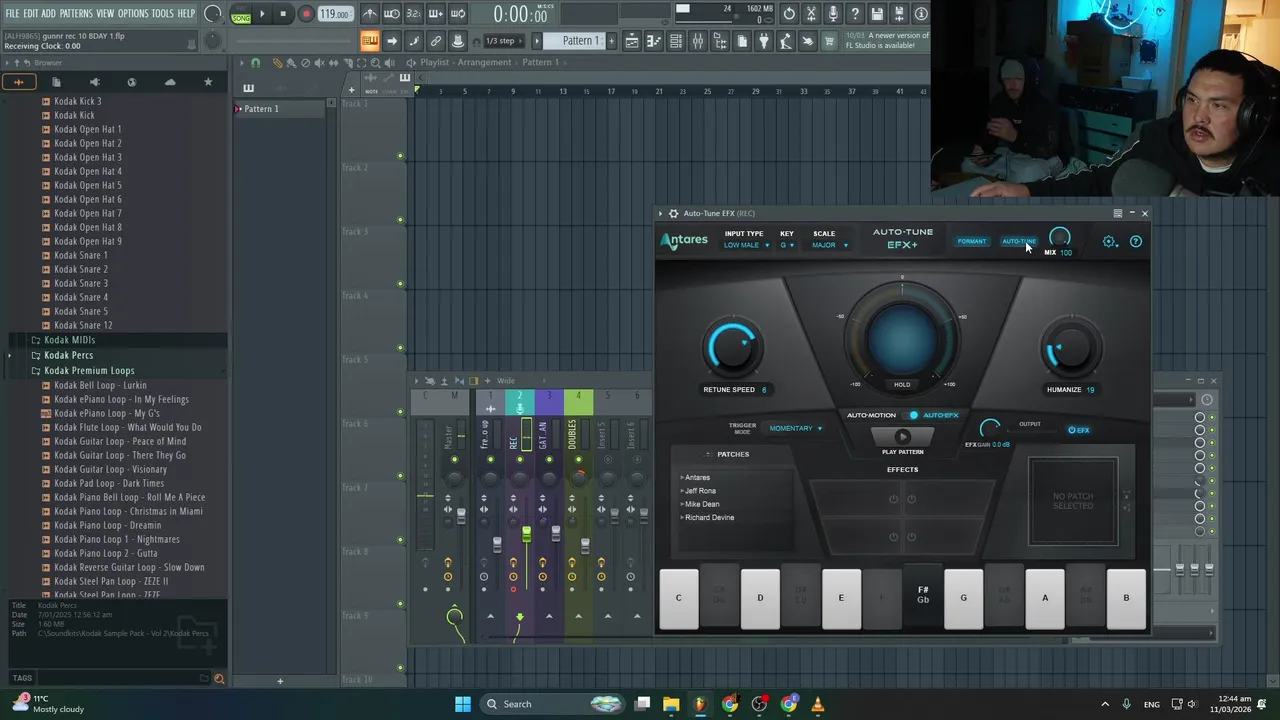Click the Mix knob
This screenshot has height=720, width=1280.
point(1059,238)
